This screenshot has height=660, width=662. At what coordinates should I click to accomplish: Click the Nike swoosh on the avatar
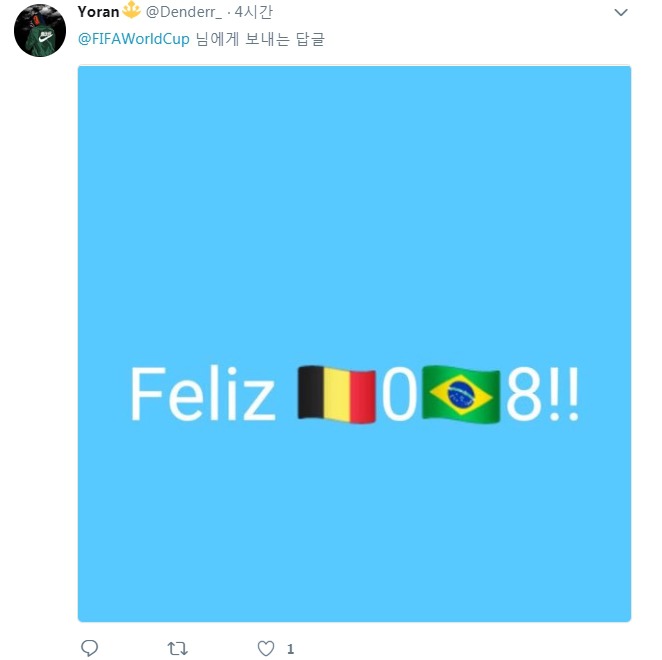click(45, 38)
